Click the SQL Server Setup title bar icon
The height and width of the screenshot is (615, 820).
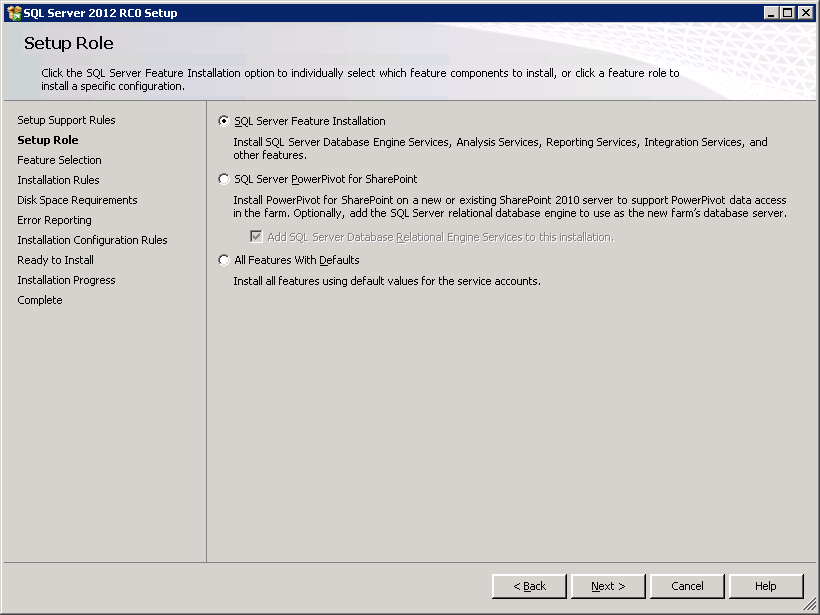(x=13, y=12)
